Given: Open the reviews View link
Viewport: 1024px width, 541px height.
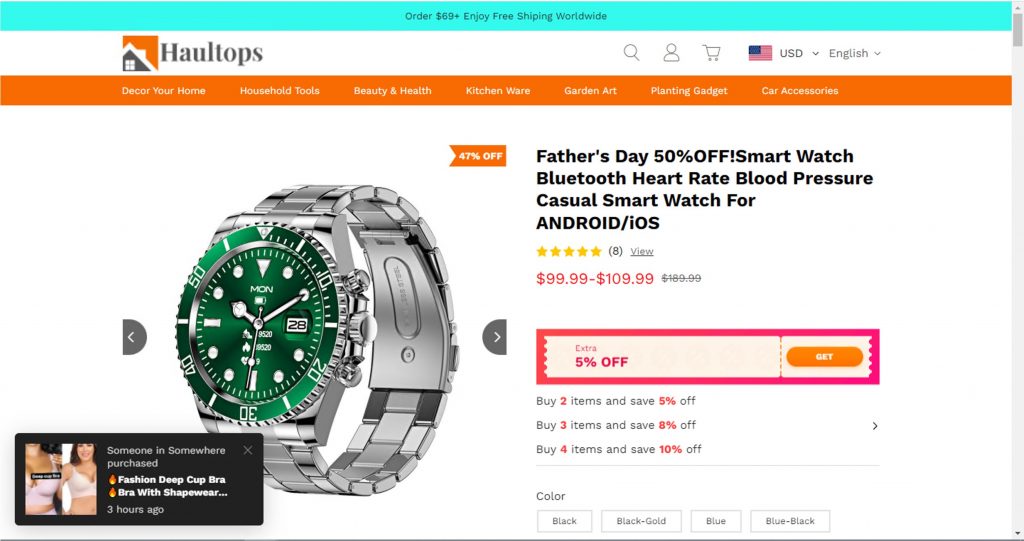Looking at the screenshot, I should pyautogui.click(x=641, y=252).
